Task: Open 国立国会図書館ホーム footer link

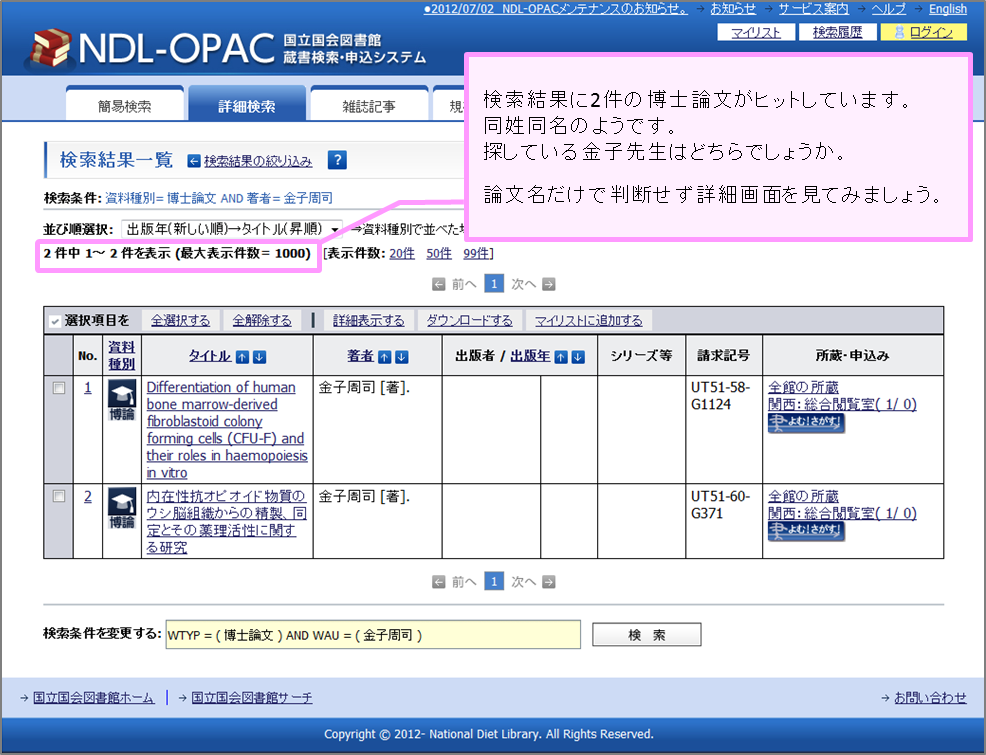Action: click(x=93, y=697)
